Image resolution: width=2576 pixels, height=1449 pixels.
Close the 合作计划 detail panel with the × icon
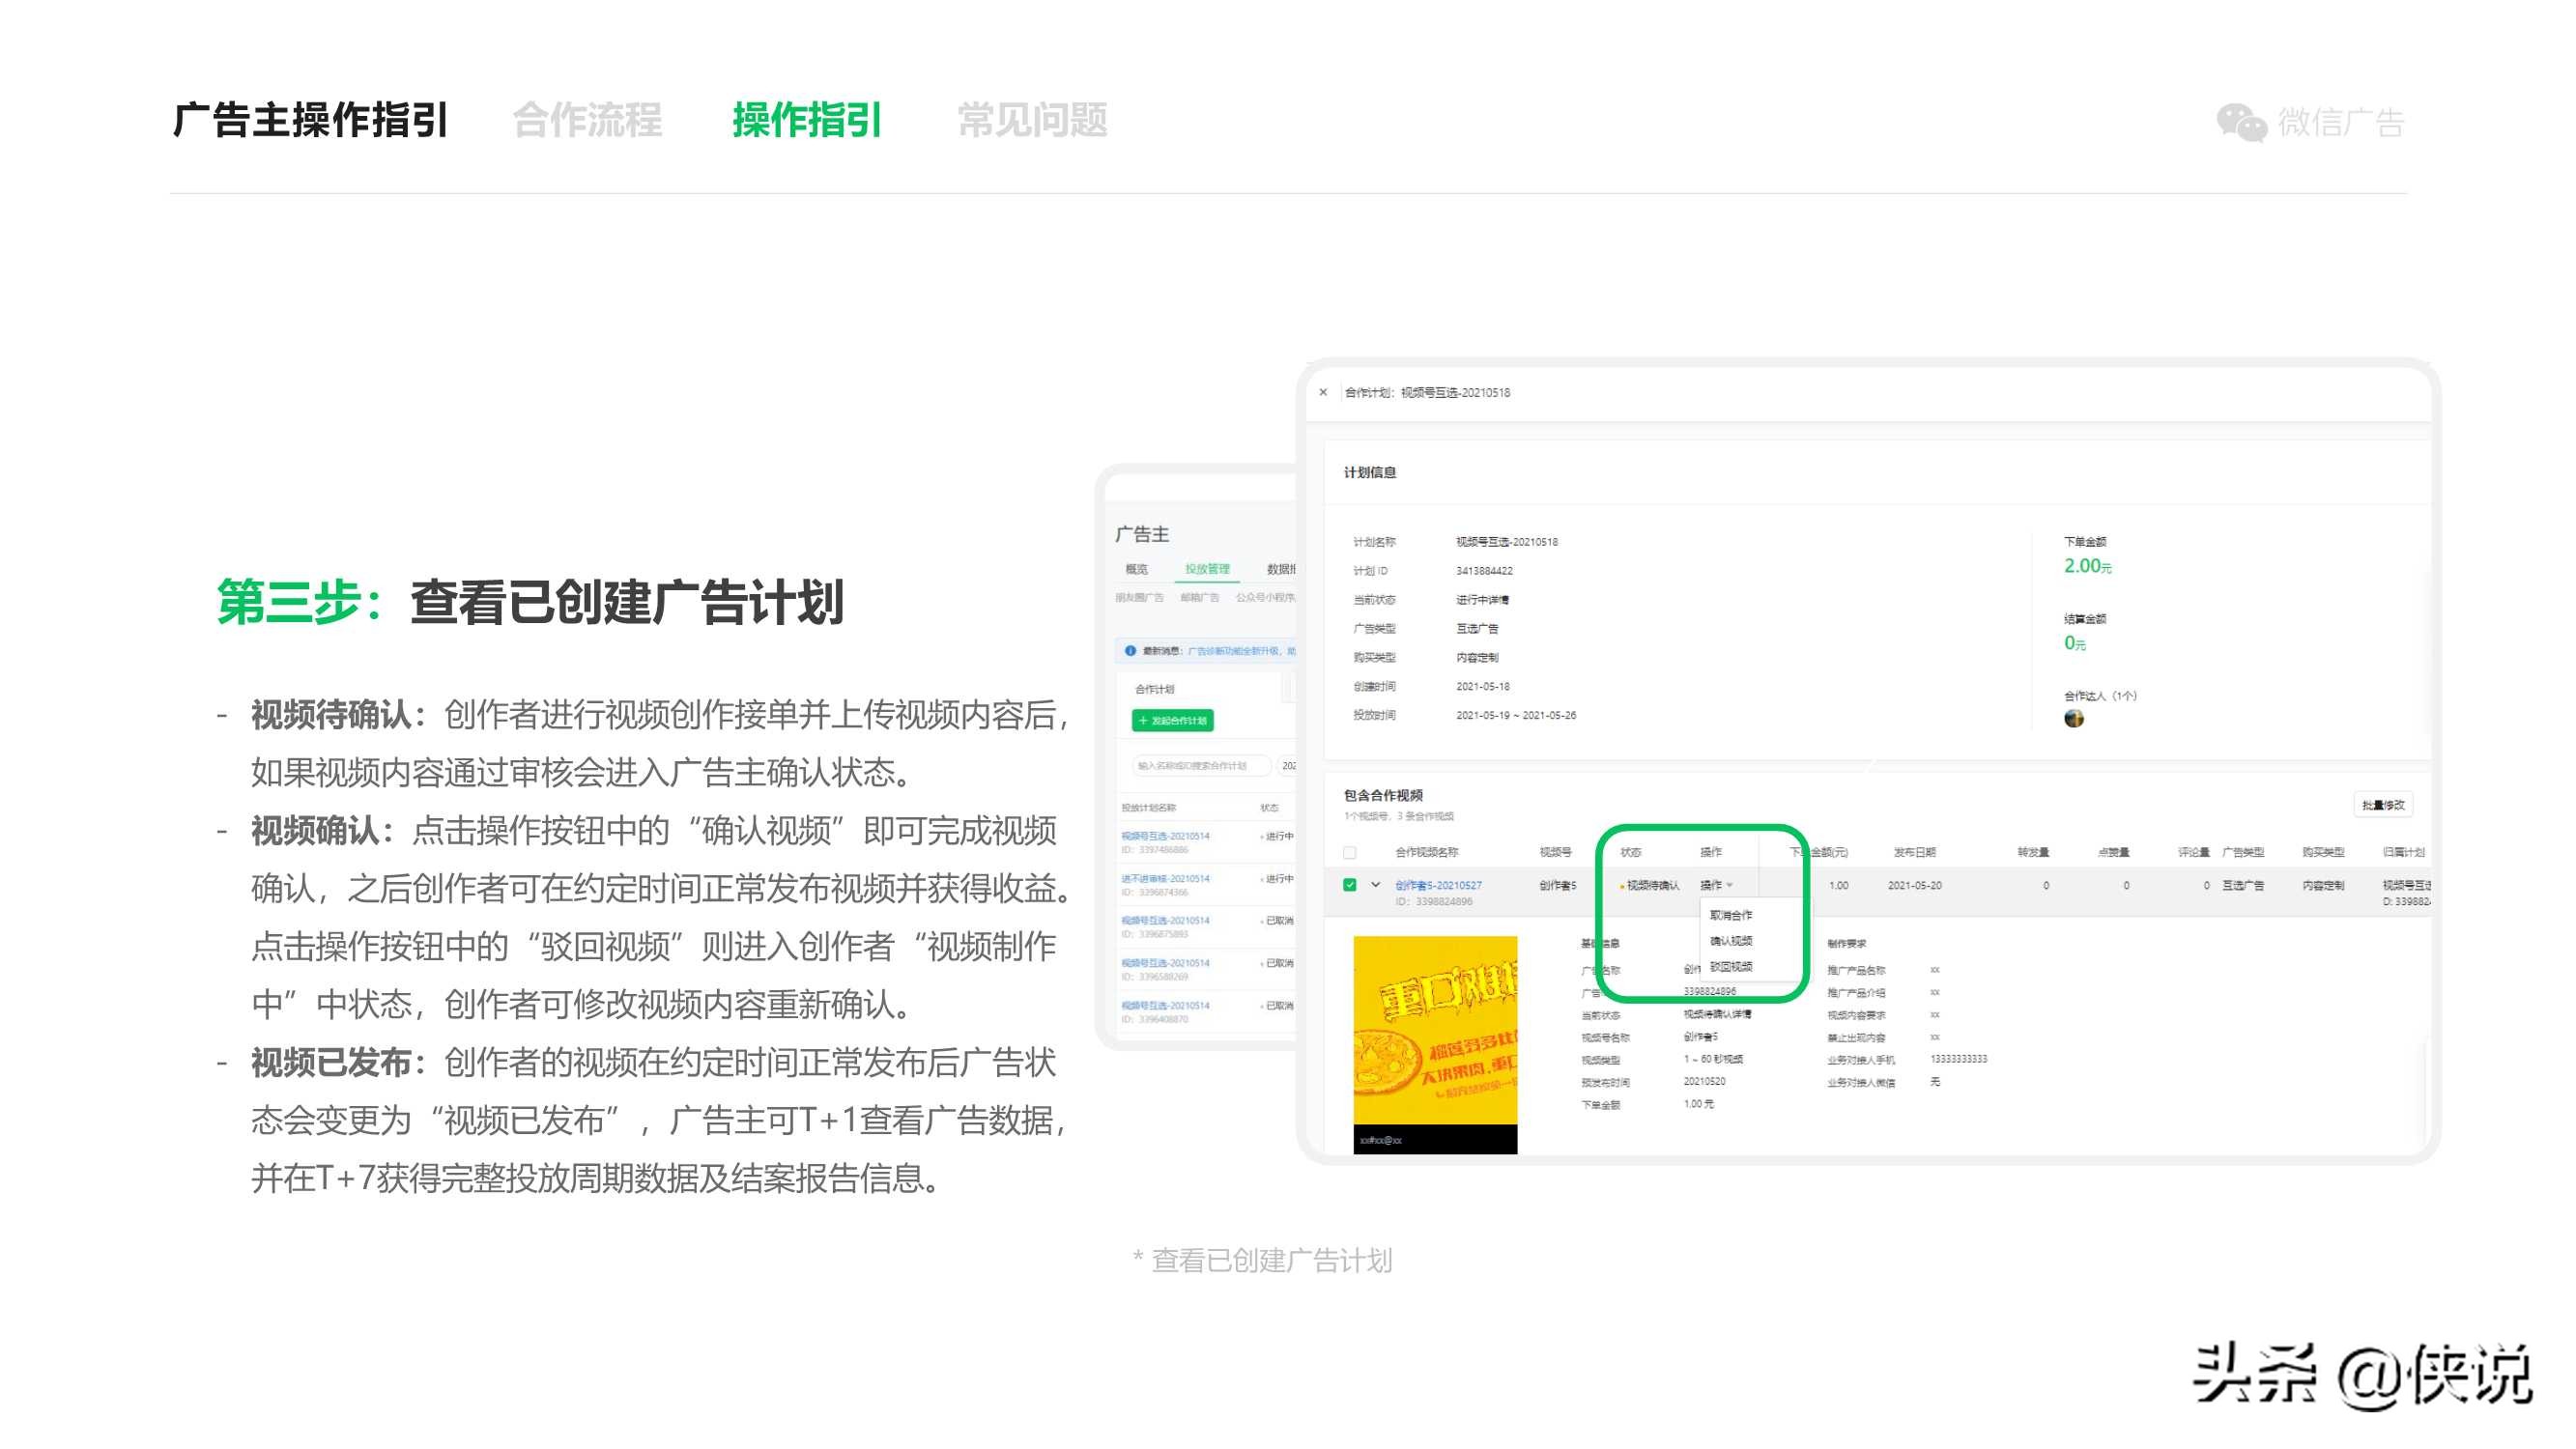[x=1323, y=392]
